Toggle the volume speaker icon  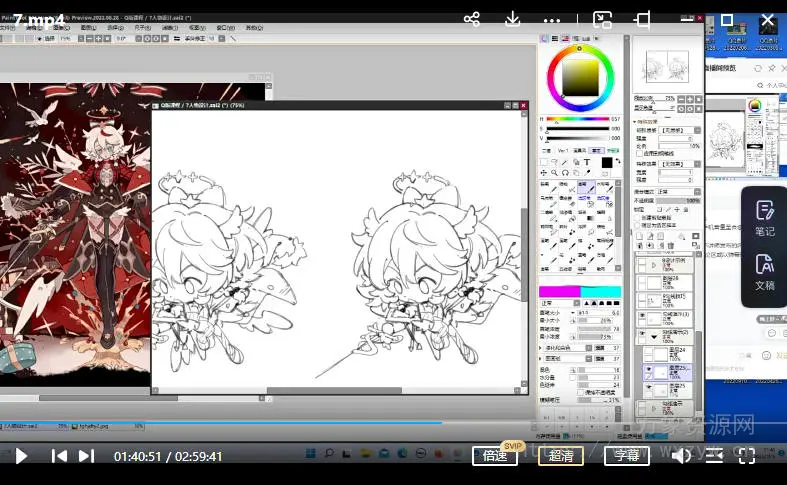[680, 456]
